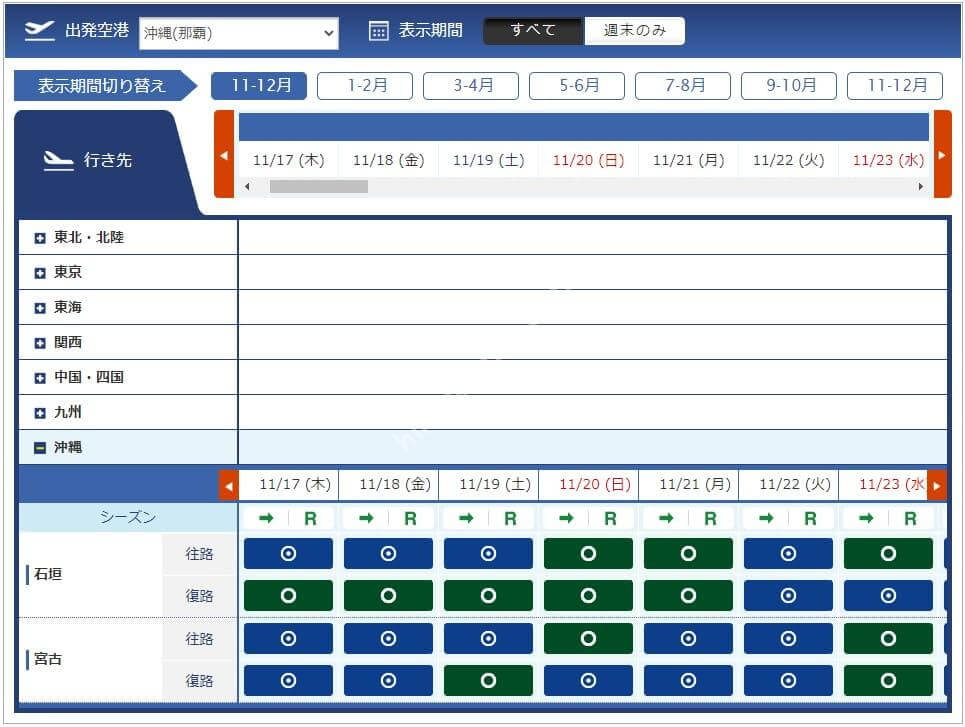The width and height of the screenshot is (965, 727).
Task: Click the 11/17 (木) date in 沖縄 row
Action: pos(295,484)
